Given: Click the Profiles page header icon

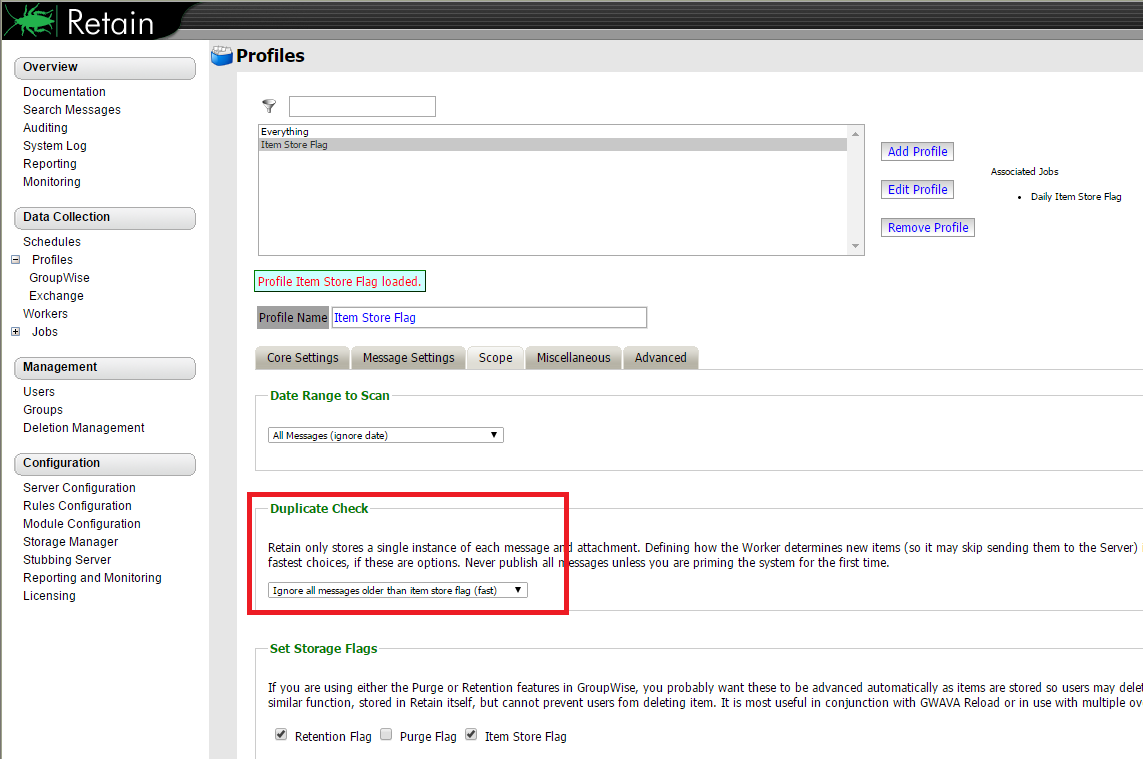Looking at the screenshot, I should [x=221, y=56].
